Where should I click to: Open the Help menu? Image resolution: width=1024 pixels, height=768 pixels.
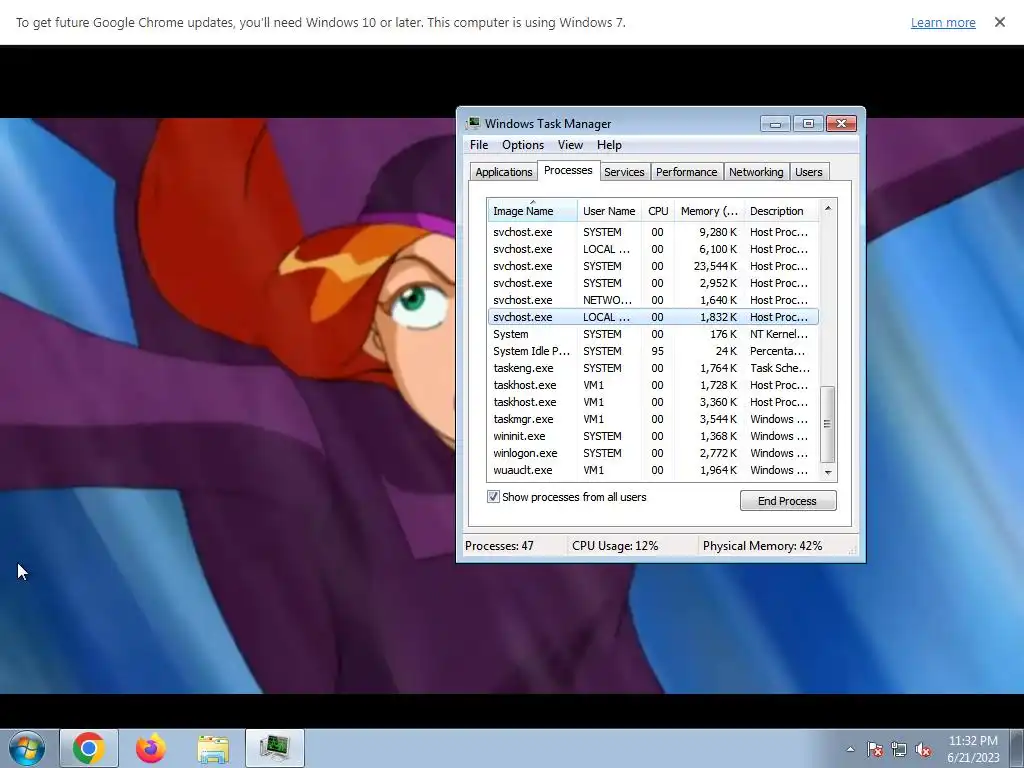pos(609,145)
